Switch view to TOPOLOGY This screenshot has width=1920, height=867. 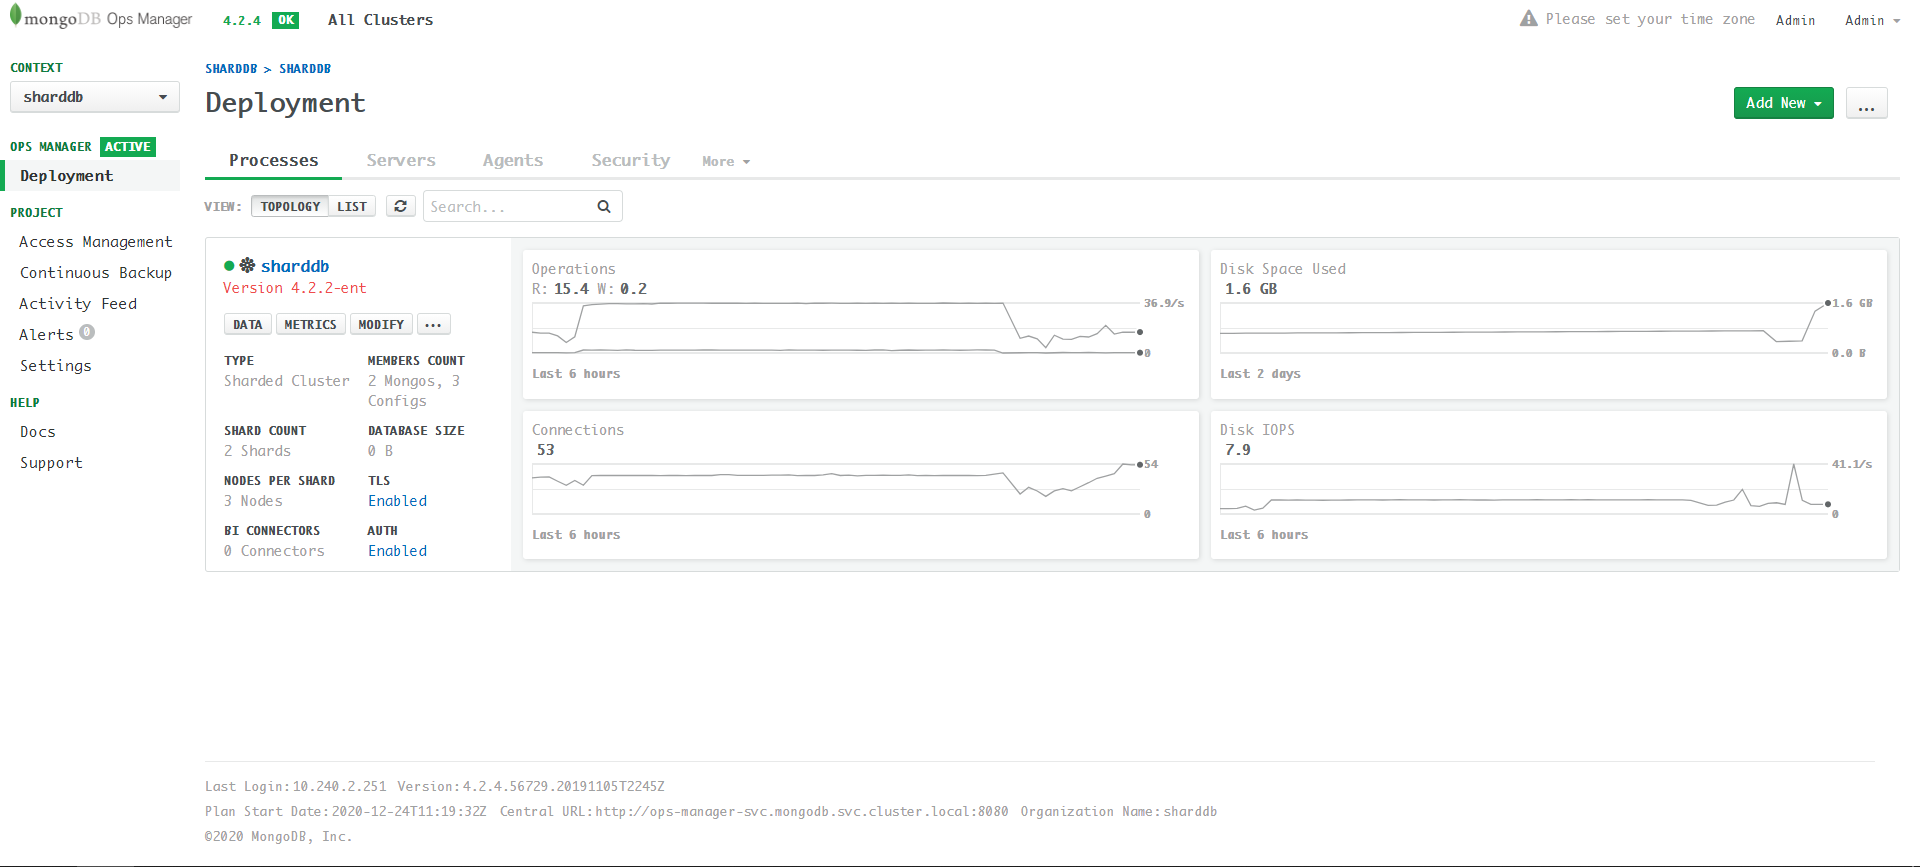(x=290, y=206)
